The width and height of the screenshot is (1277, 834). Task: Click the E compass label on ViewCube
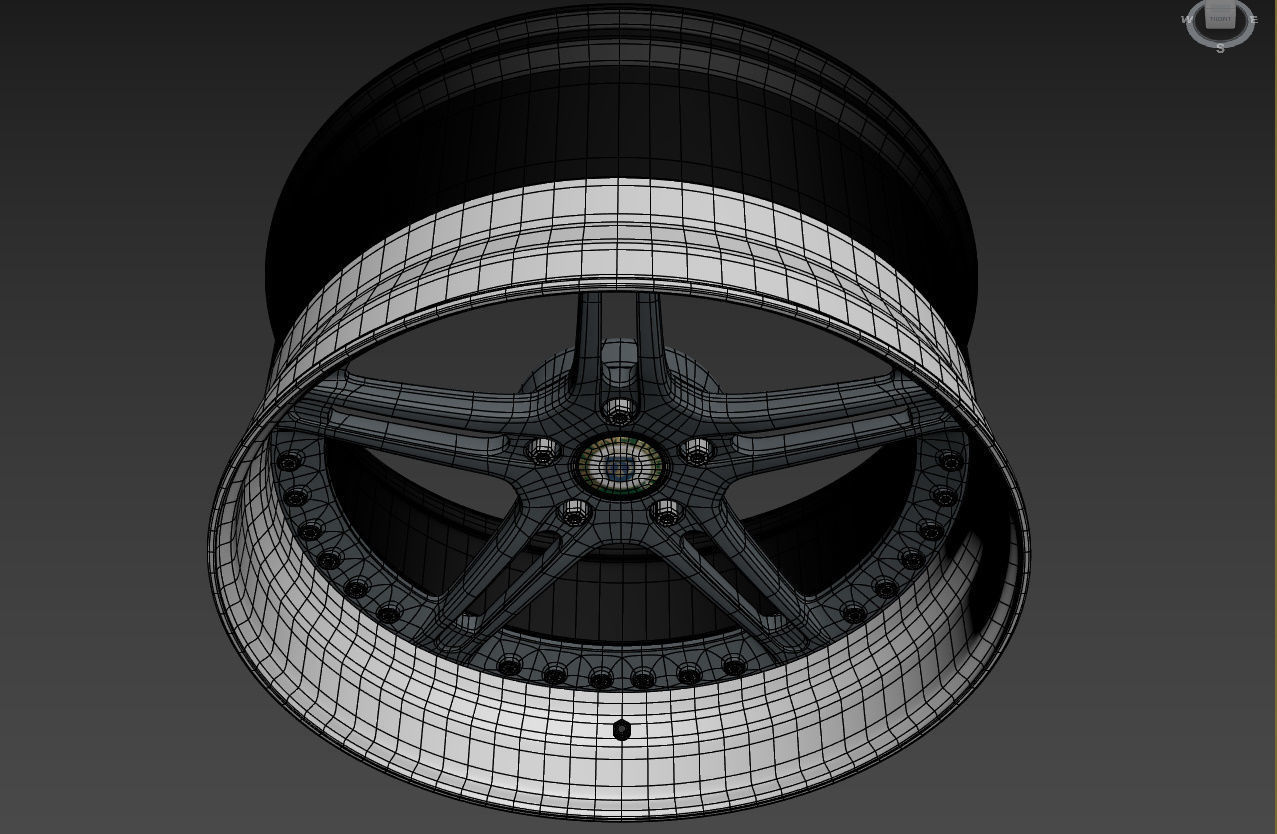click(1254, 20)
